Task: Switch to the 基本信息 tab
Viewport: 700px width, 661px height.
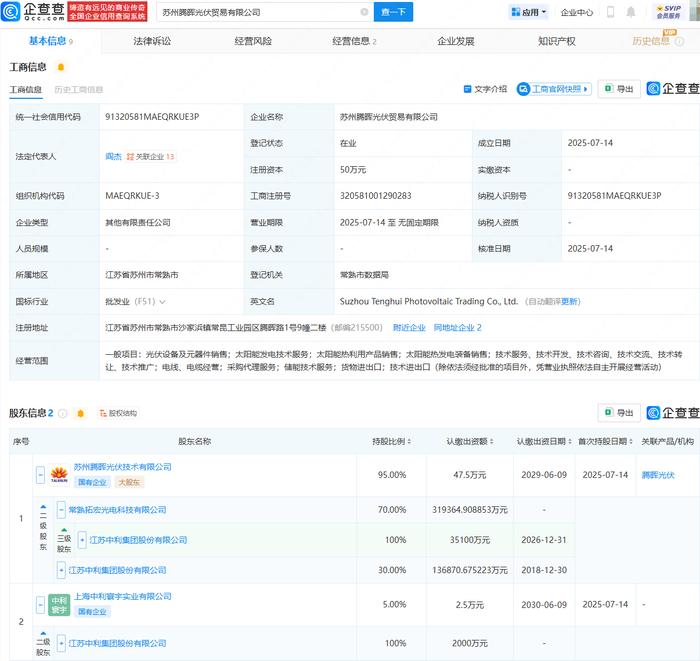Action: click(x=50, y=41)
